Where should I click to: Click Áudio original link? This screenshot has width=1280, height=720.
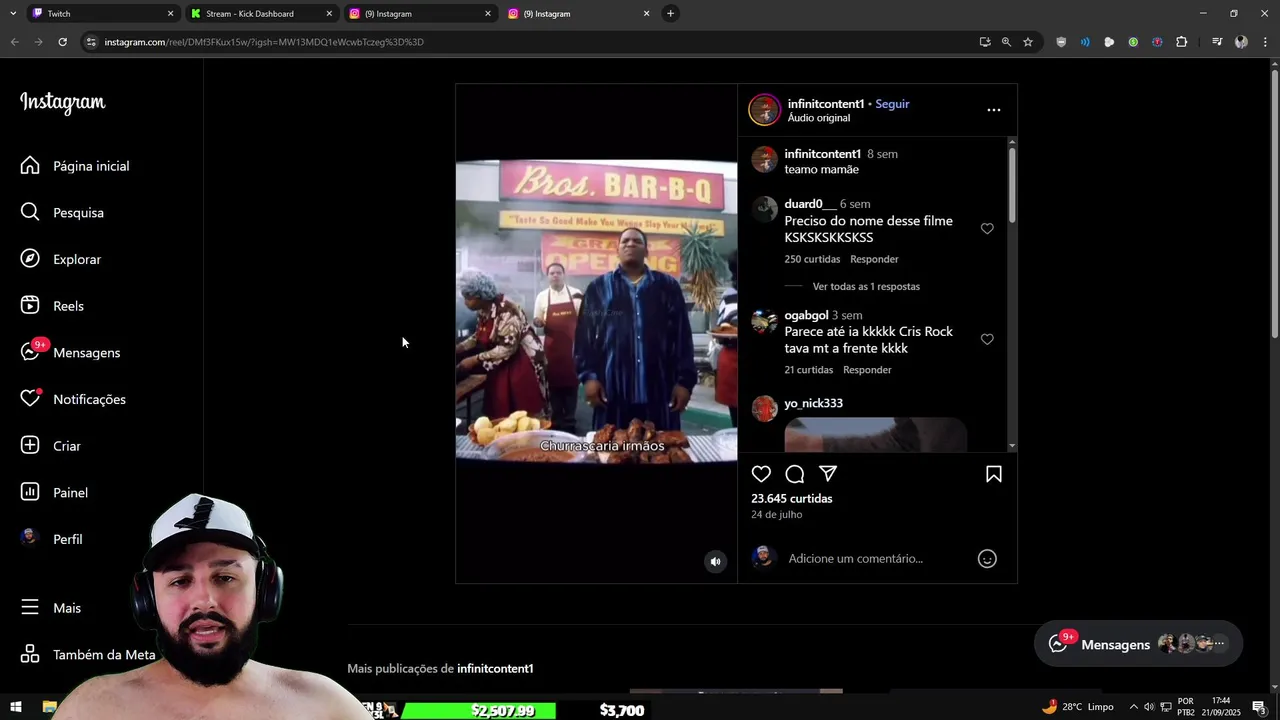point(819,118)
